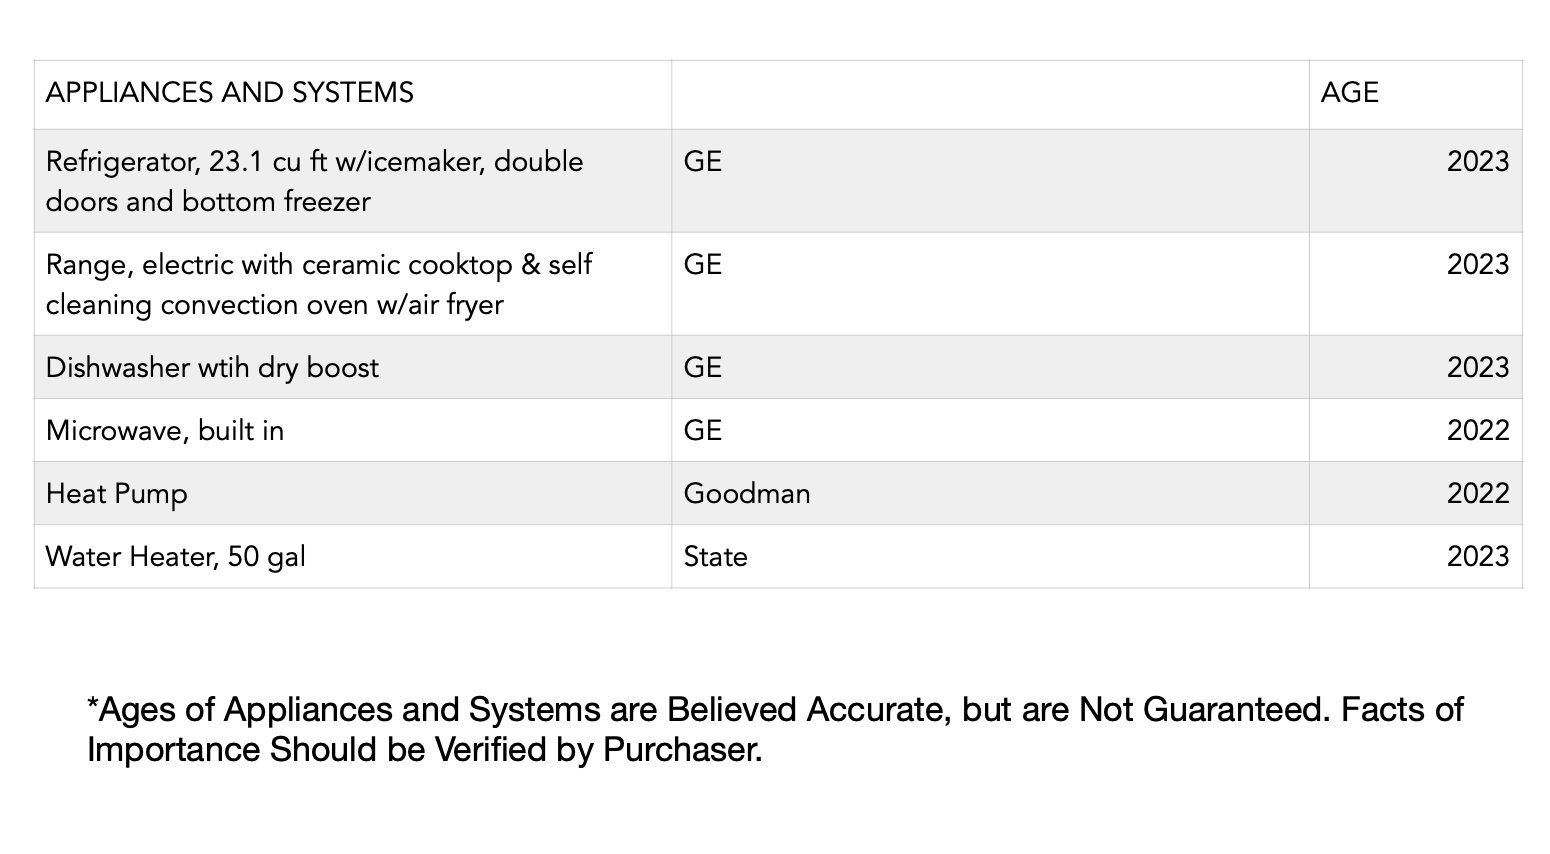Select the Heat Pump's 2022 age cell
Viewport: 1550px width, 854px height.
[1477, 494]
